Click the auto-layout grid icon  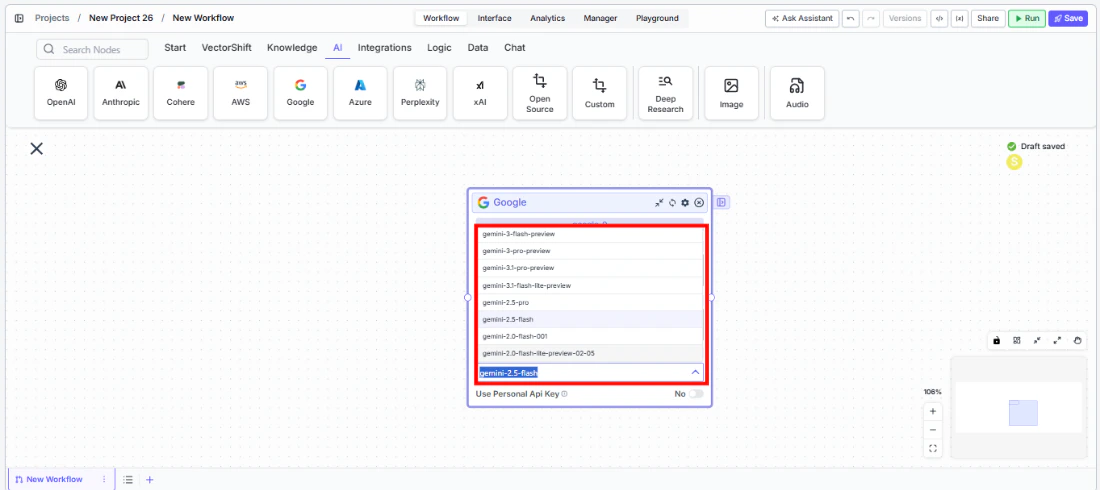tap(1017, 340)
